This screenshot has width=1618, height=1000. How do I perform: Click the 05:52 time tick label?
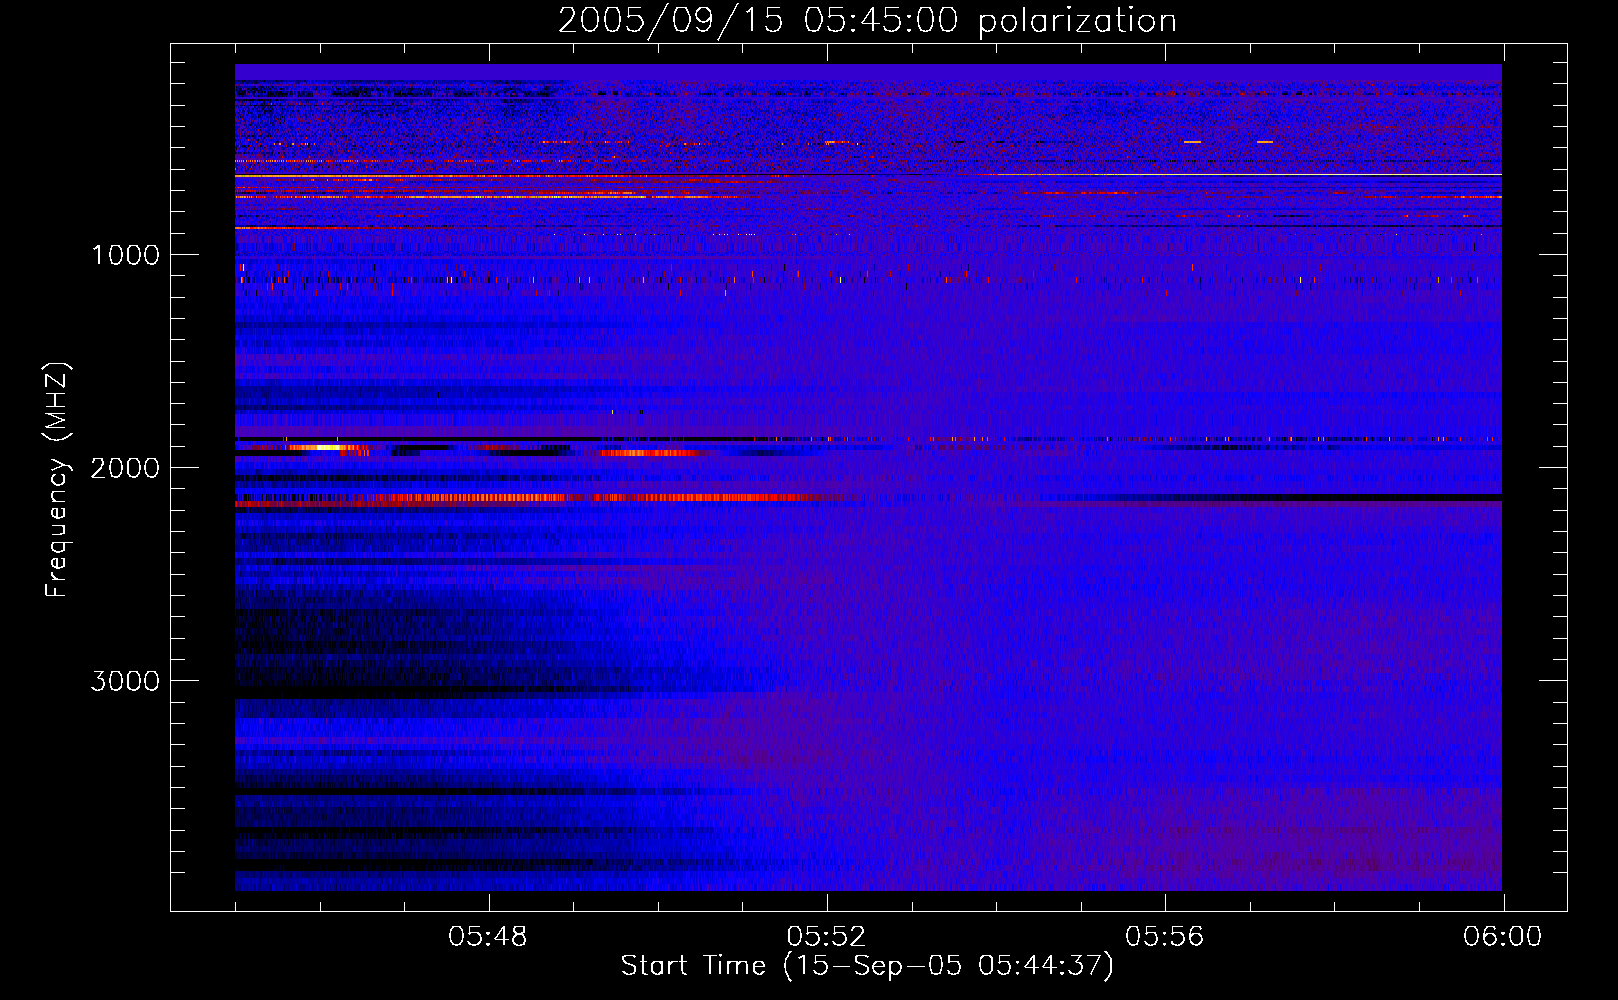826,937
